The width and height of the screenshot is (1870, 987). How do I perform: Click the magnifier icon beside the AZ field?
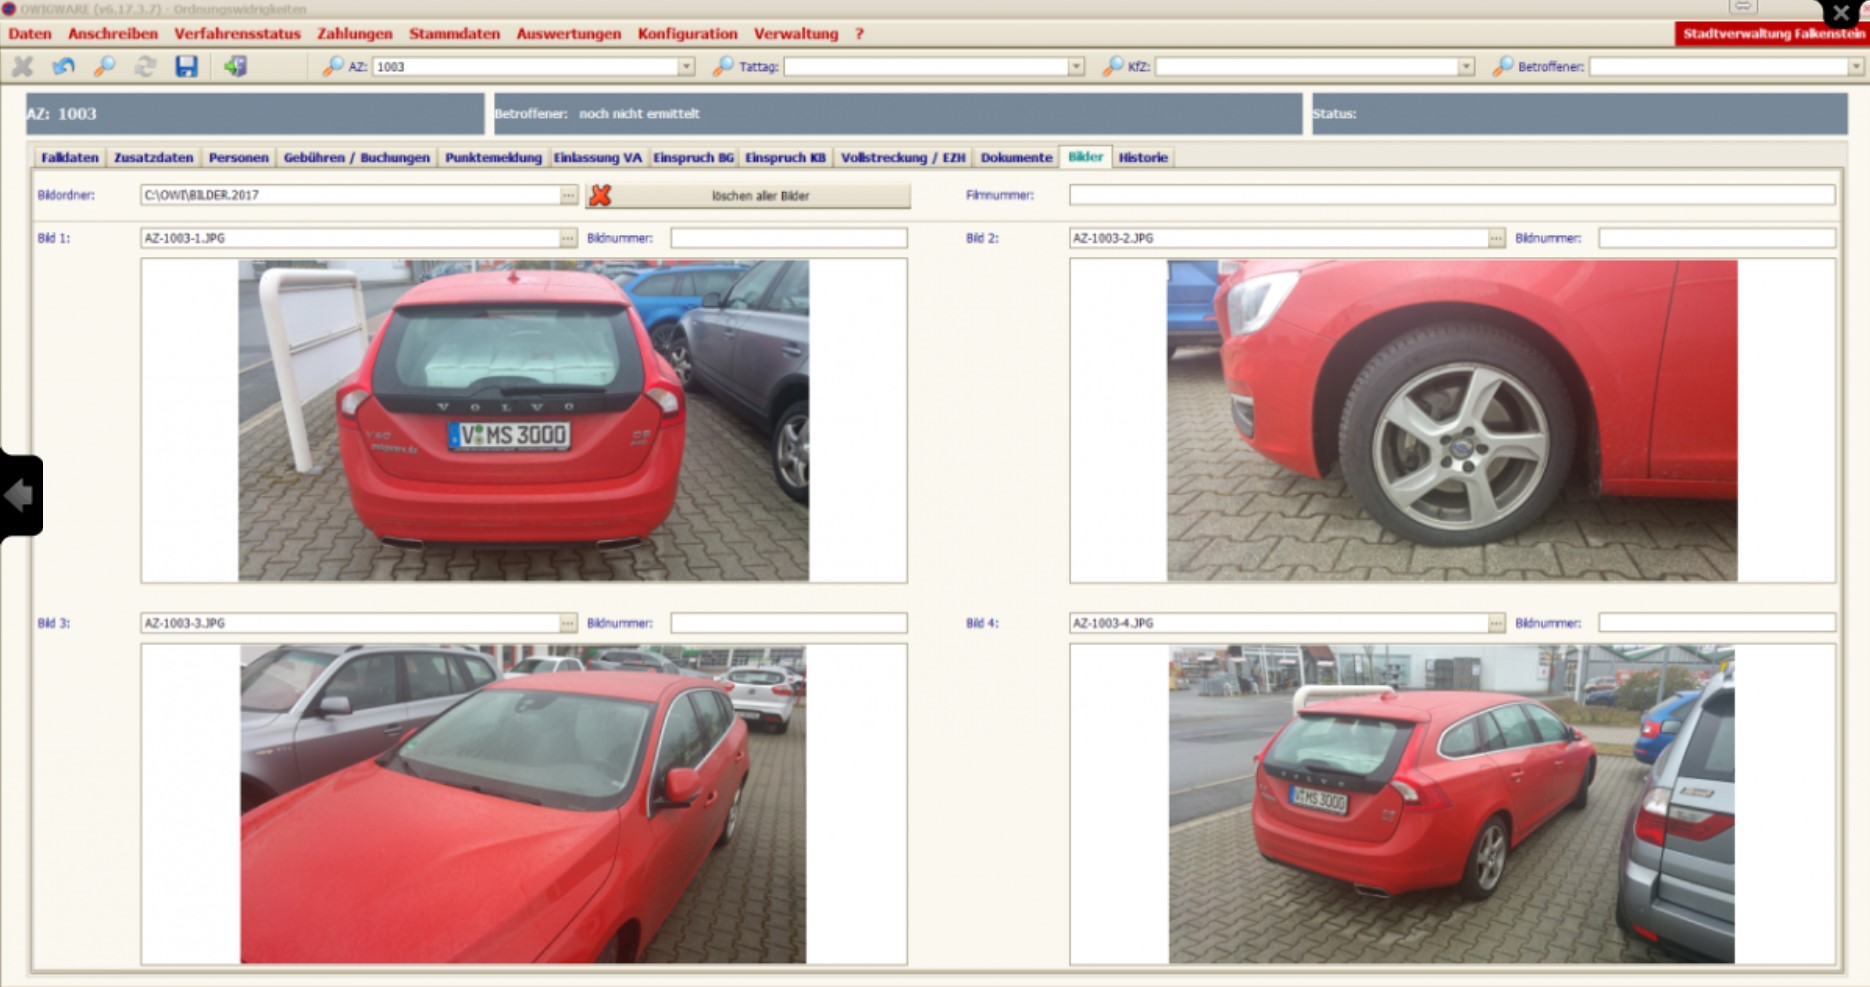[332, 67]
